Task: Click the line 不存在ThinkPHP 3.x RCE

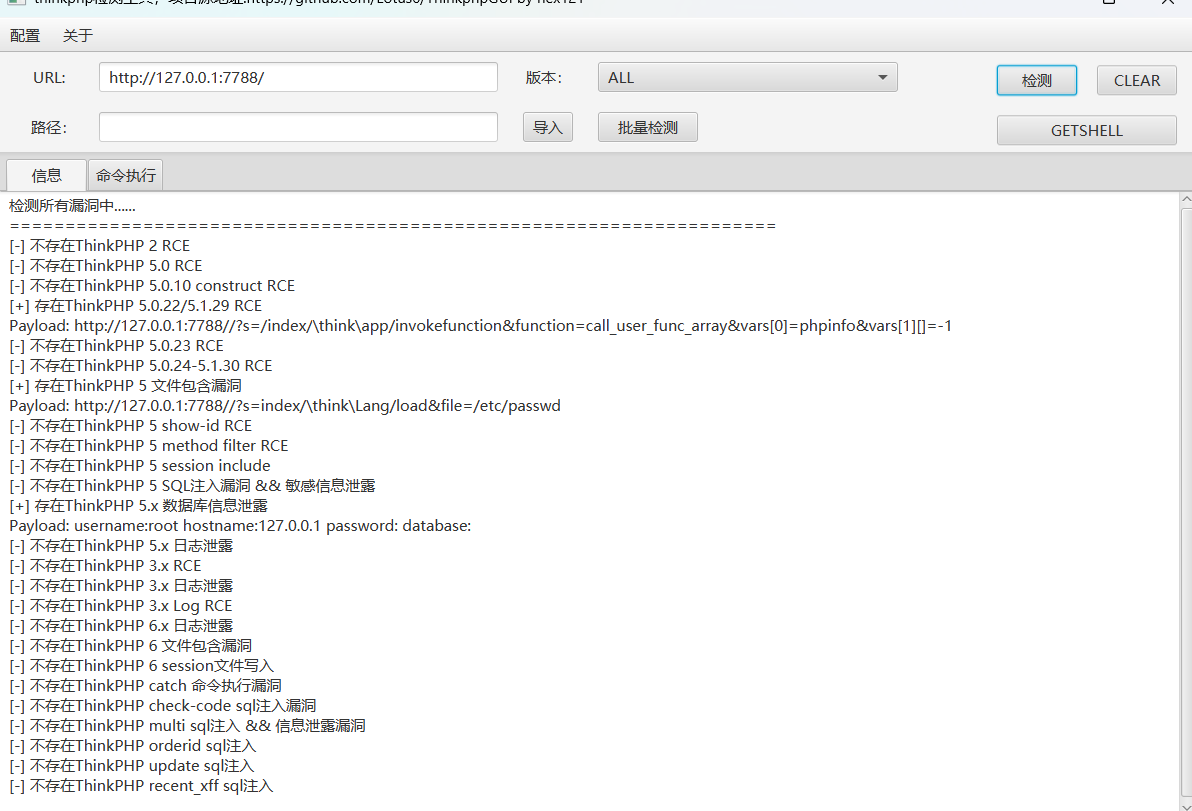Action: 106,566
